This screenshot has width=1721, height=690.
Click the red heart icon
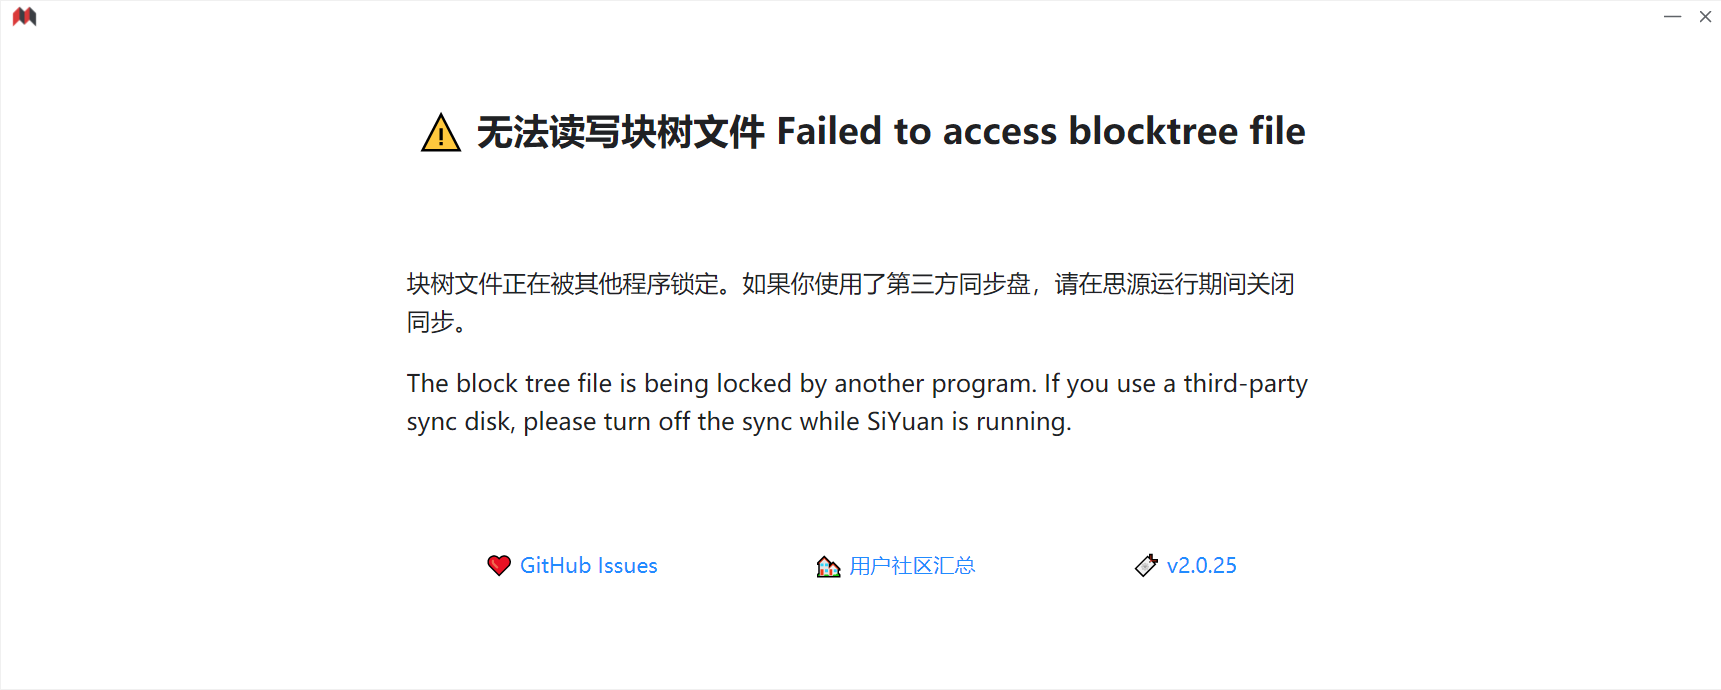499,566
